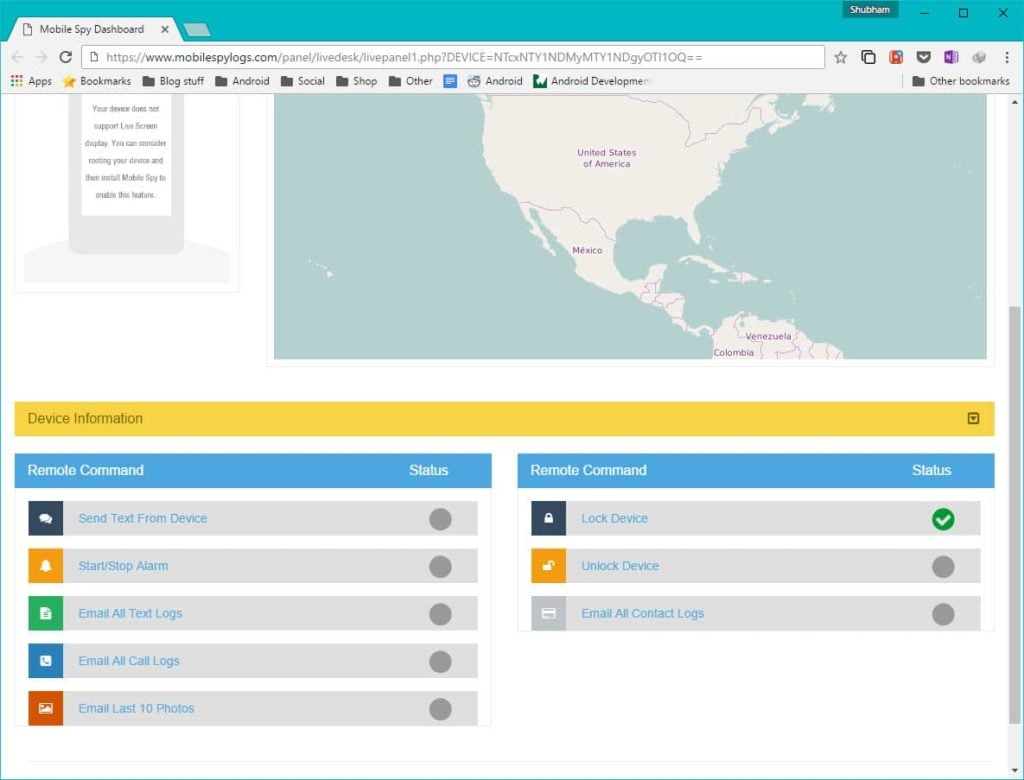Click the scrollbar up arrow

tap(1014, 102)
